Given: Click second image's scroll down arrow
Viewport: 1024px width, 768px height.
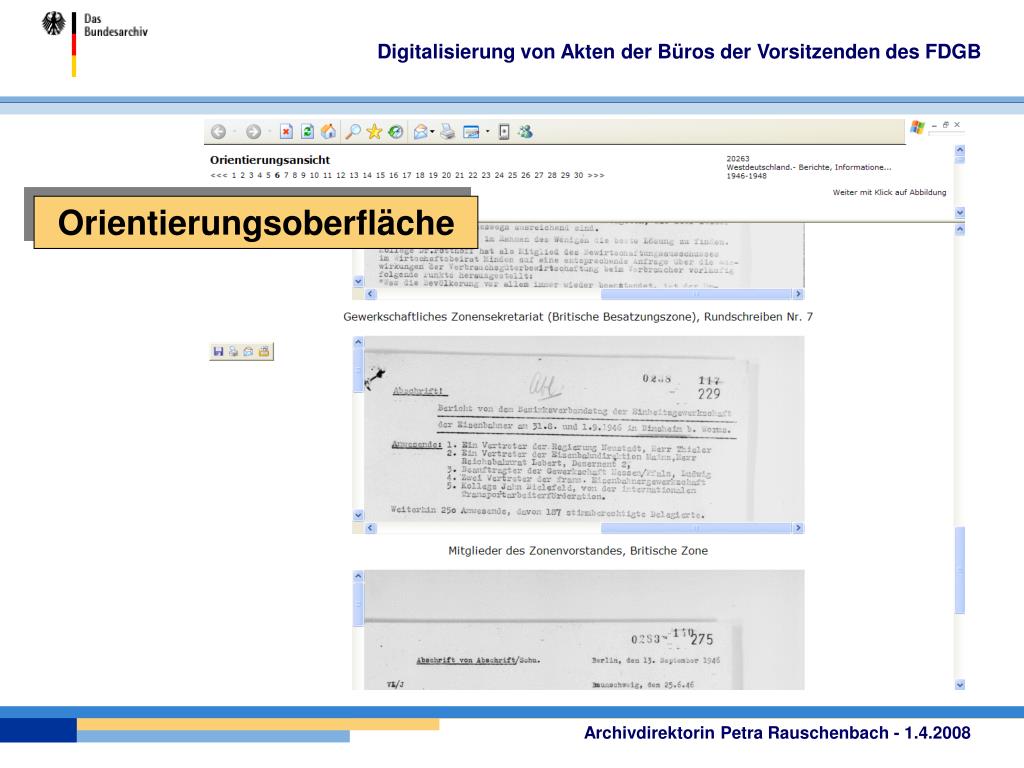Looking at the screenshot, I should pos(358,515).
